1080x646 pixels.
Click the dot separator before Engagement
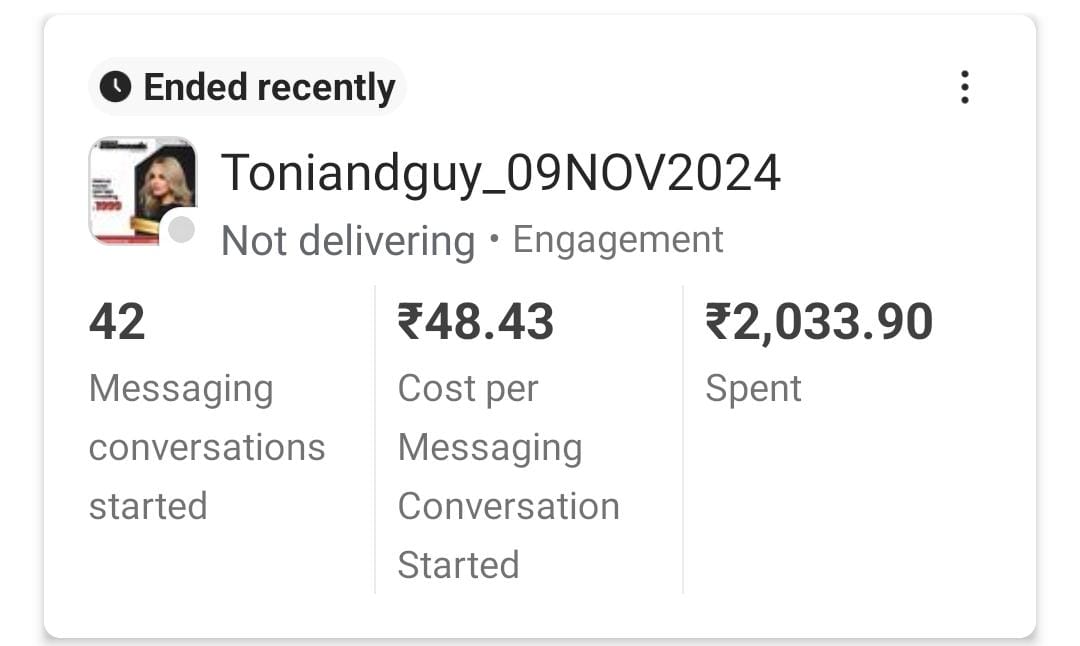tap(494, 240)
